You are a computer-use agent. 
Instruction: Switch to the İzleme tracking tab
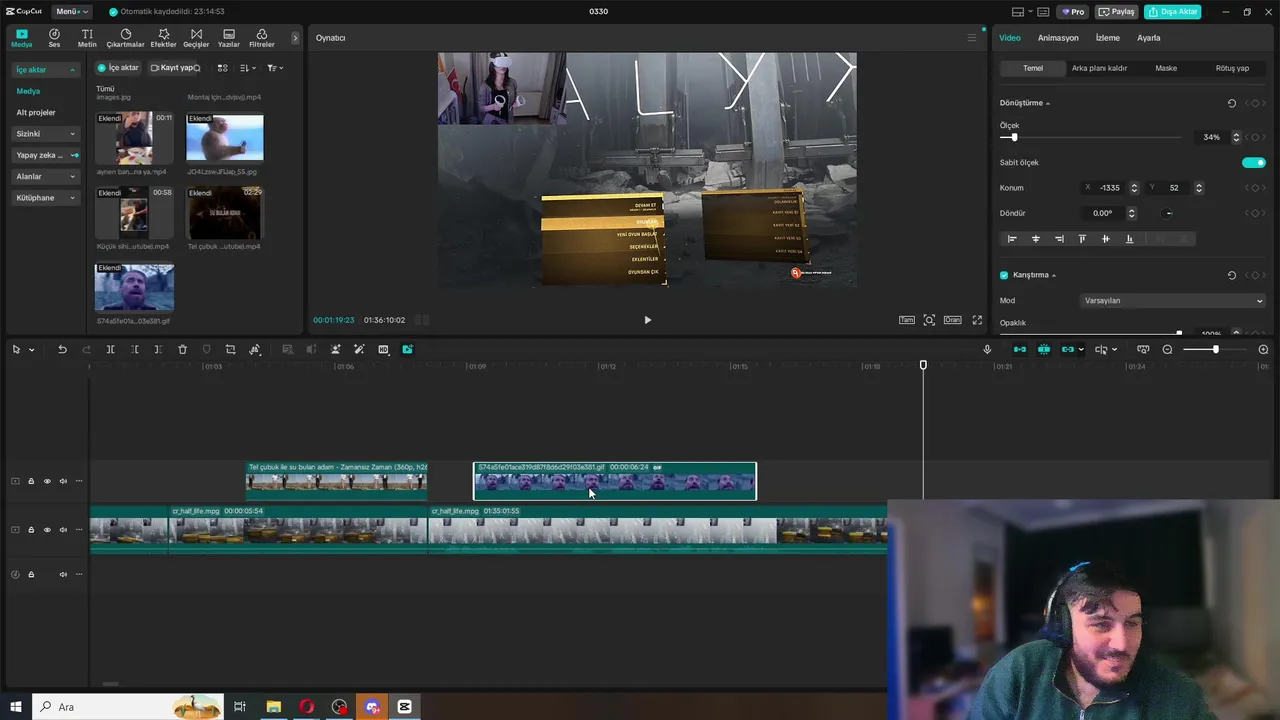[x=1107, y=38]
